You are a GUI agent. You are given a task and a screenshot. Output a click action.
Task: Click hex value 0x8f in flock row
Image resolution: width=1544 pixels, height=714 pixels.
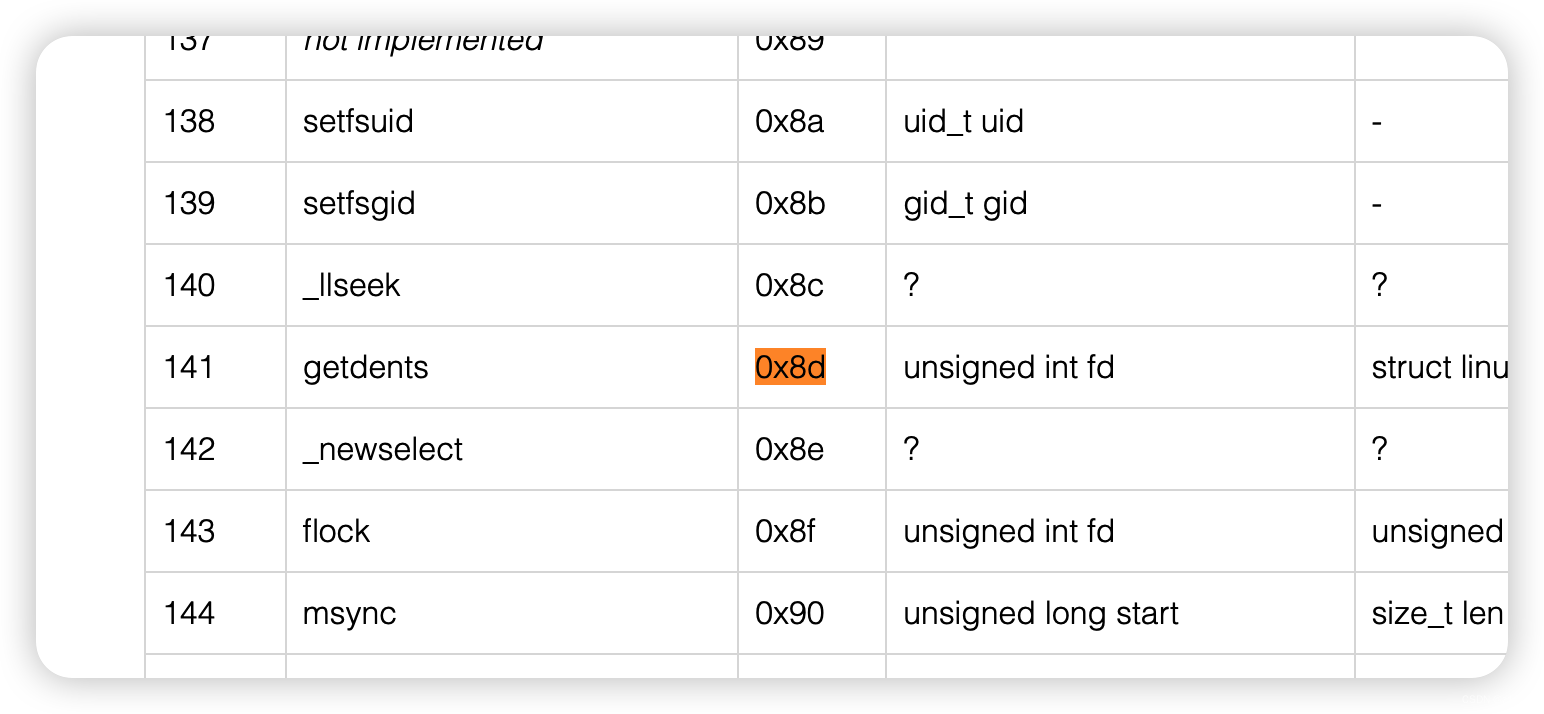pyautogui.click(x=785, y=531)
